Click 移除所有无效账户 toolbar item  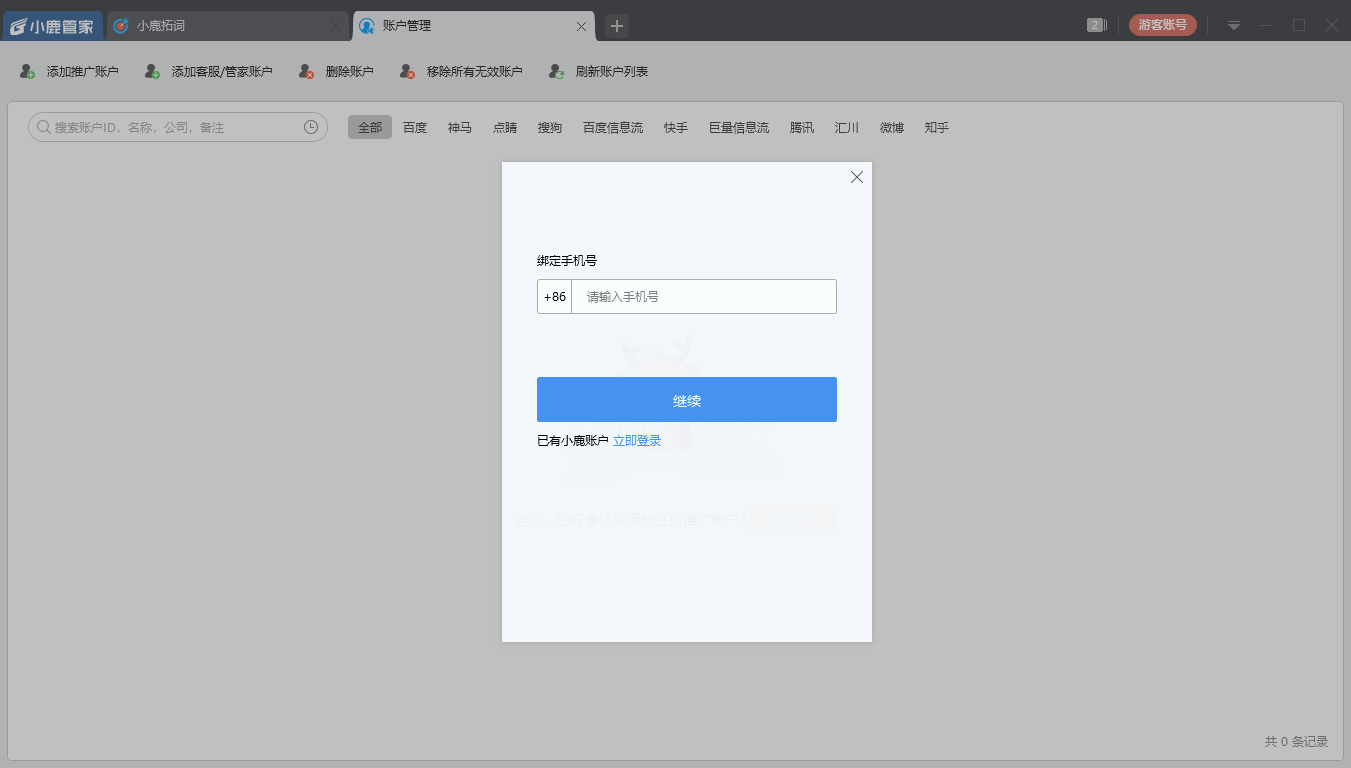tap(461, 72)
